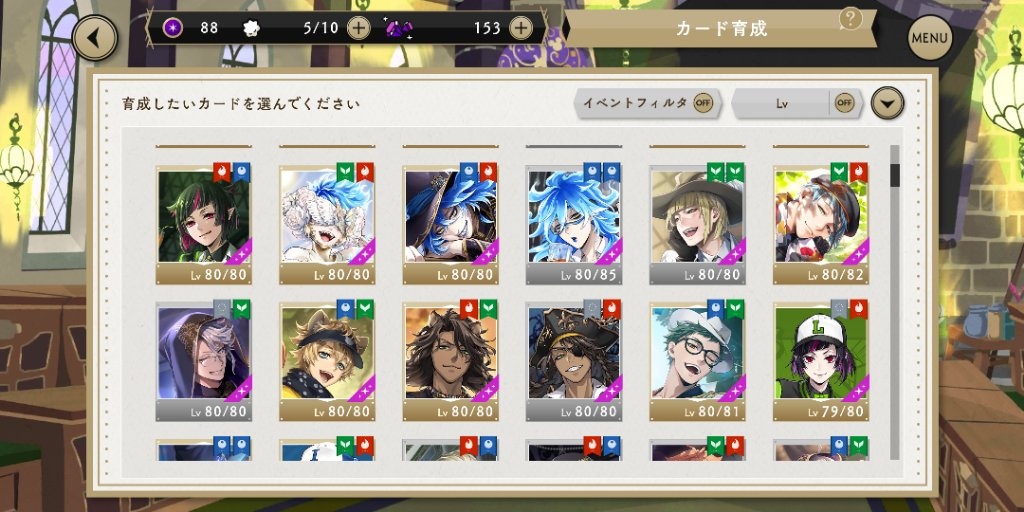The image size is (1024, 512).
Task: Tap the purple star coin icon
Action: click(x=172, y=28)
